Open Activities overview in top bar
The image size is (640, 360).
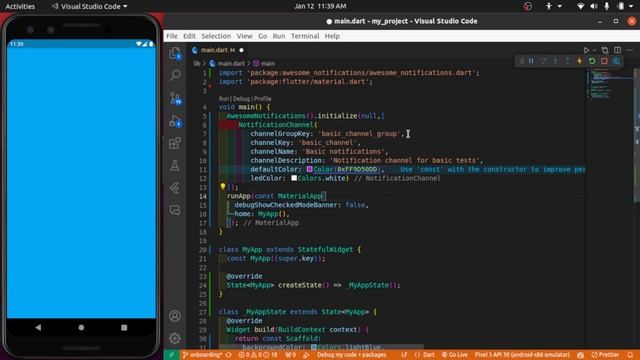click(x=20, y=6)
